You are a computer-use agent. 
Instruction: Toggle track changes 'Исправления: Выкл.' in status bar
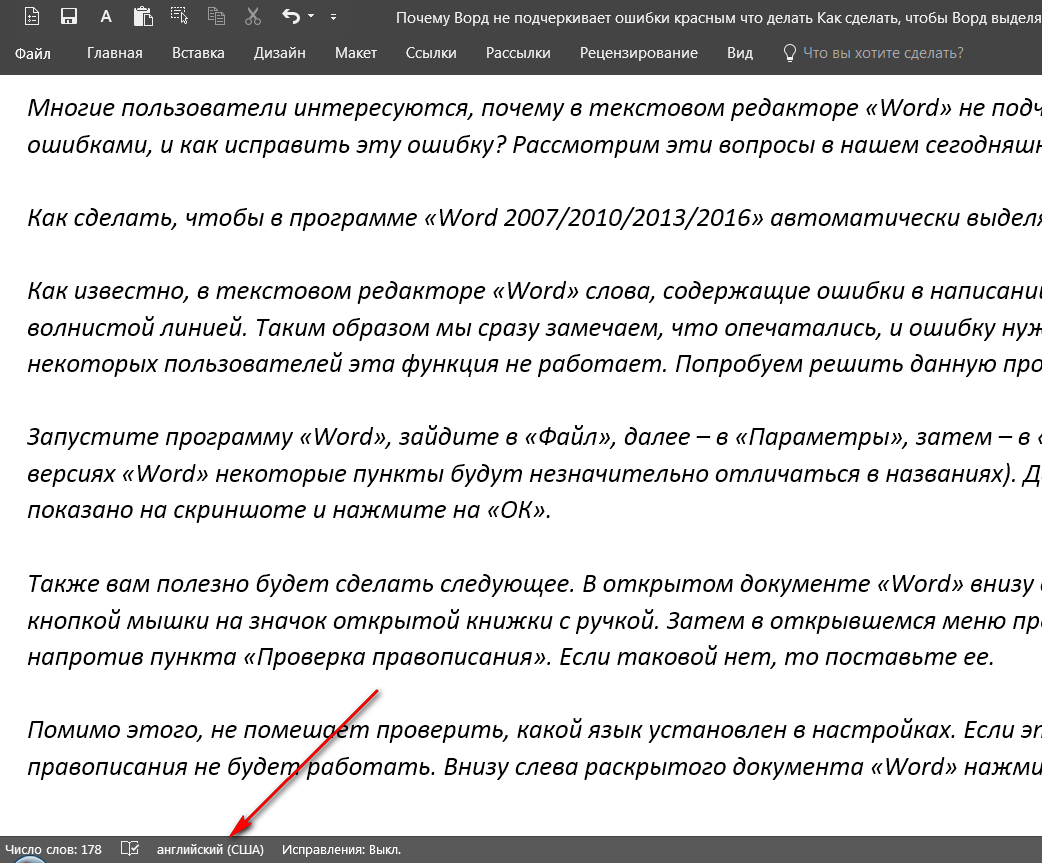(x=341, y=850)
